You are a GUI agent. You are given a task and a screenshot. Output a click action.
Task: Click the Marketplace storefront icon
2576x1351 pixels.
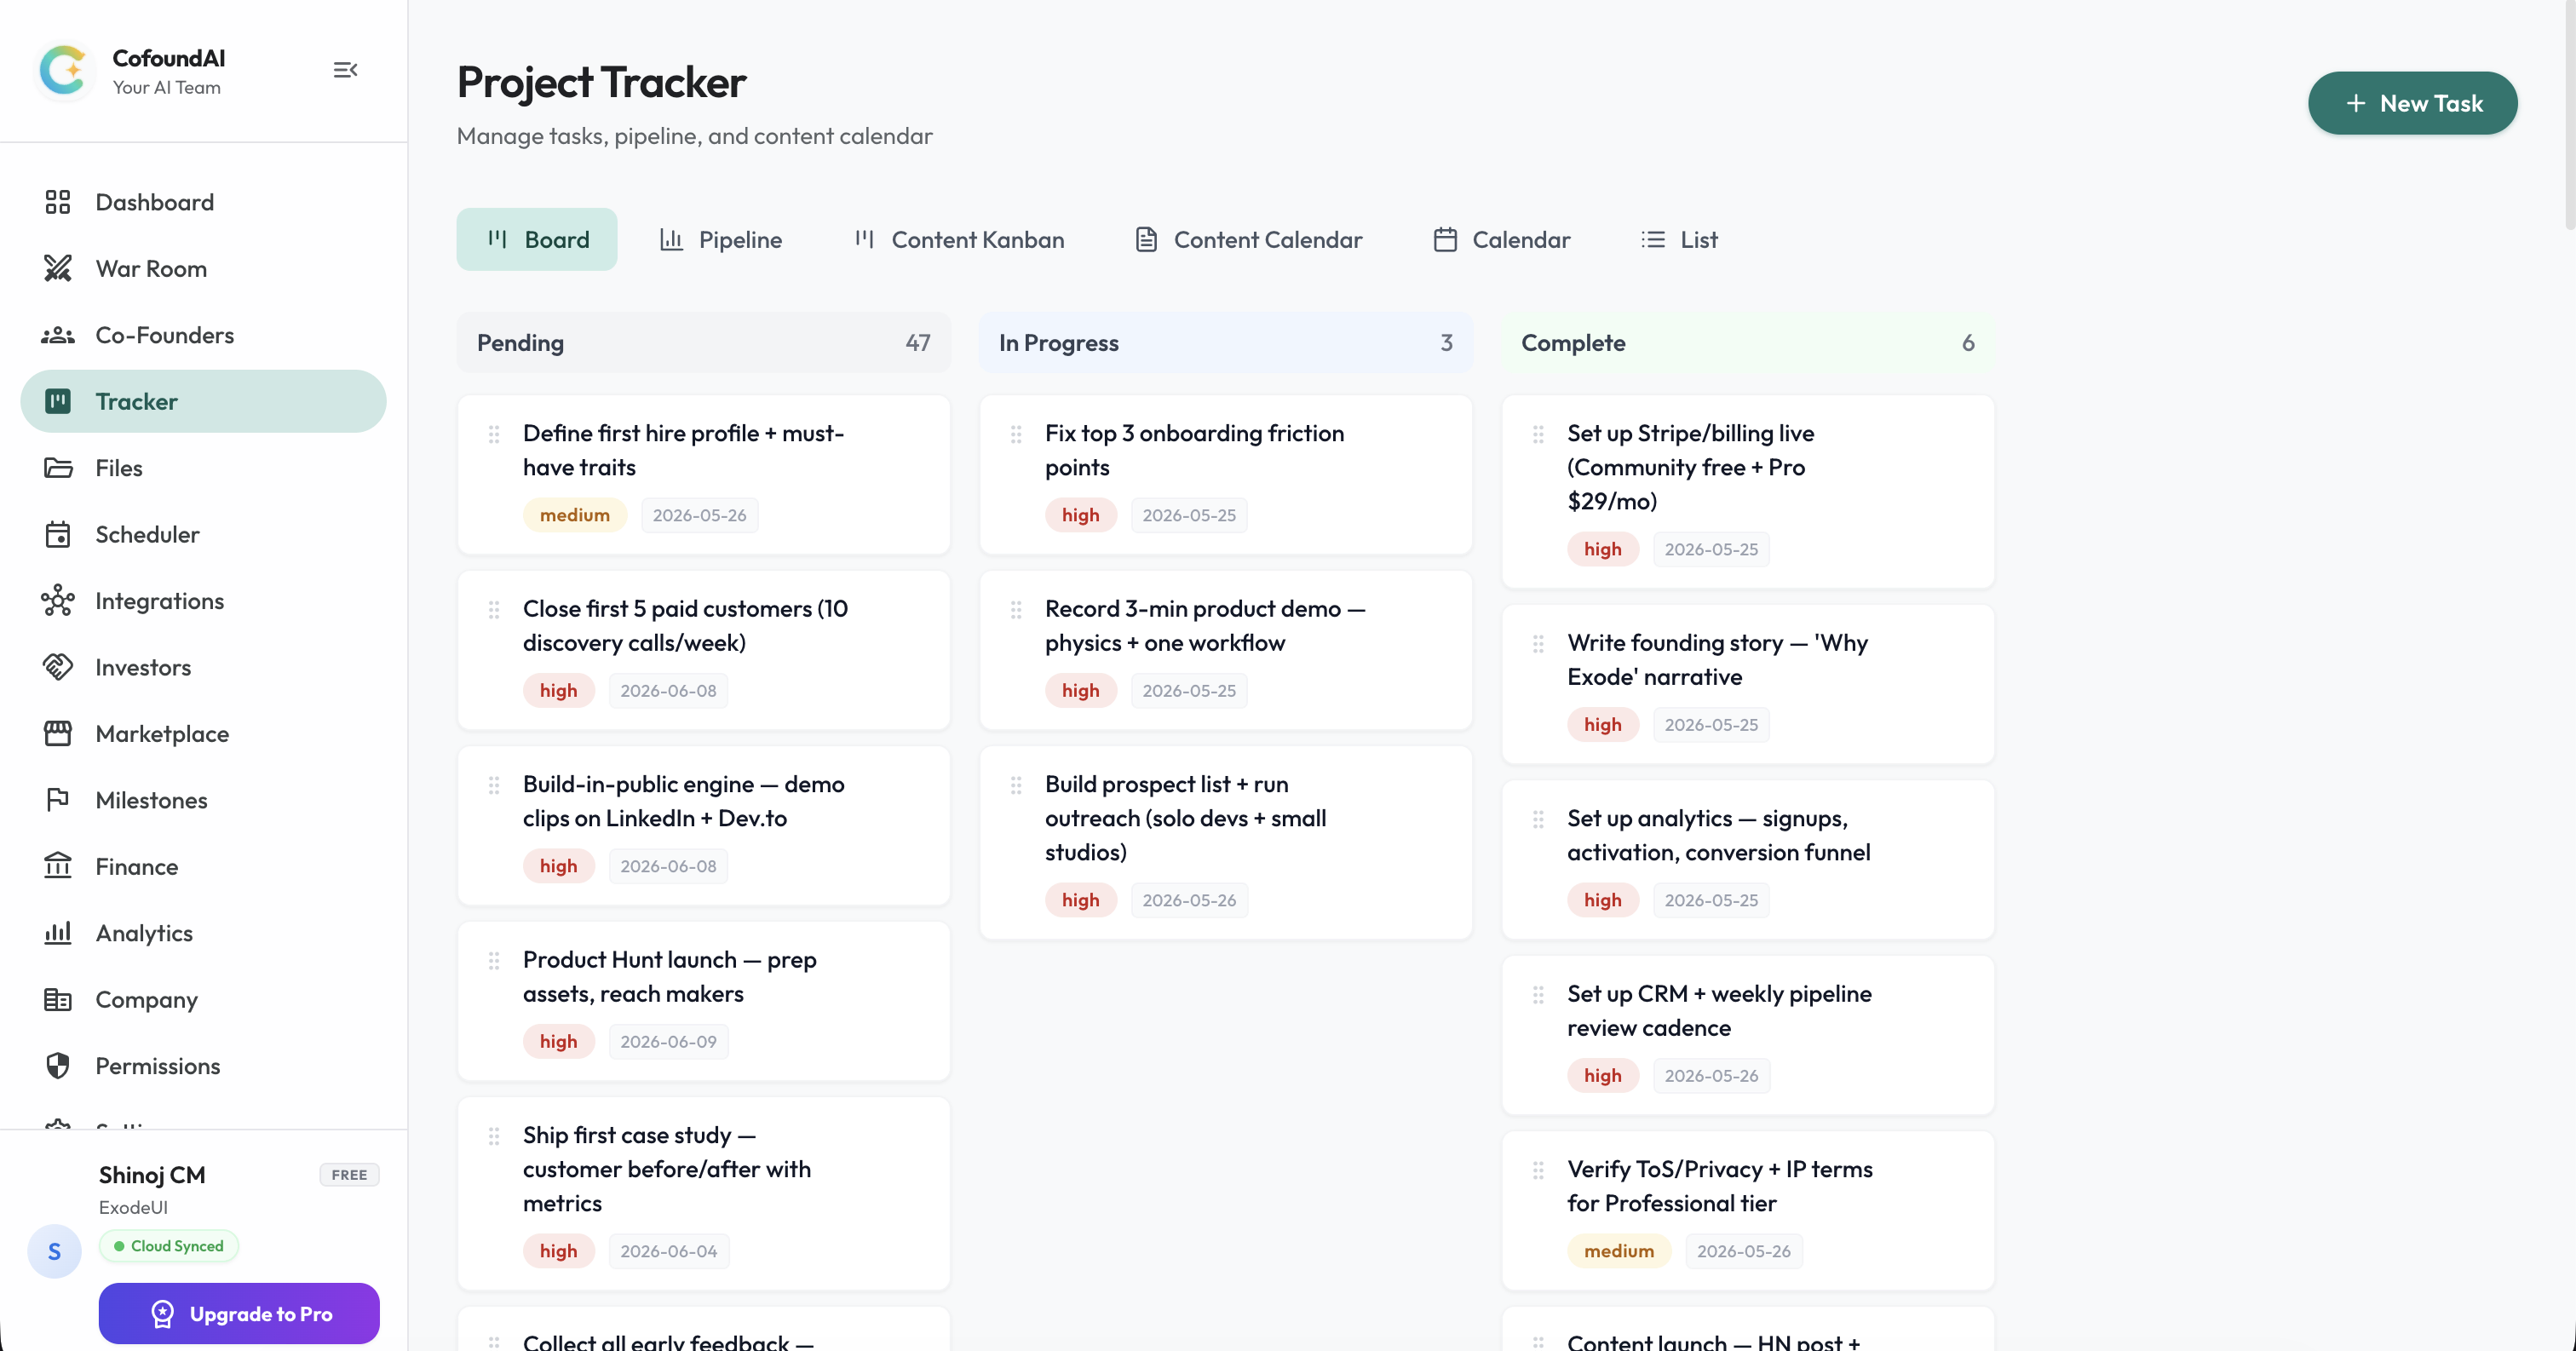[58, 733]
